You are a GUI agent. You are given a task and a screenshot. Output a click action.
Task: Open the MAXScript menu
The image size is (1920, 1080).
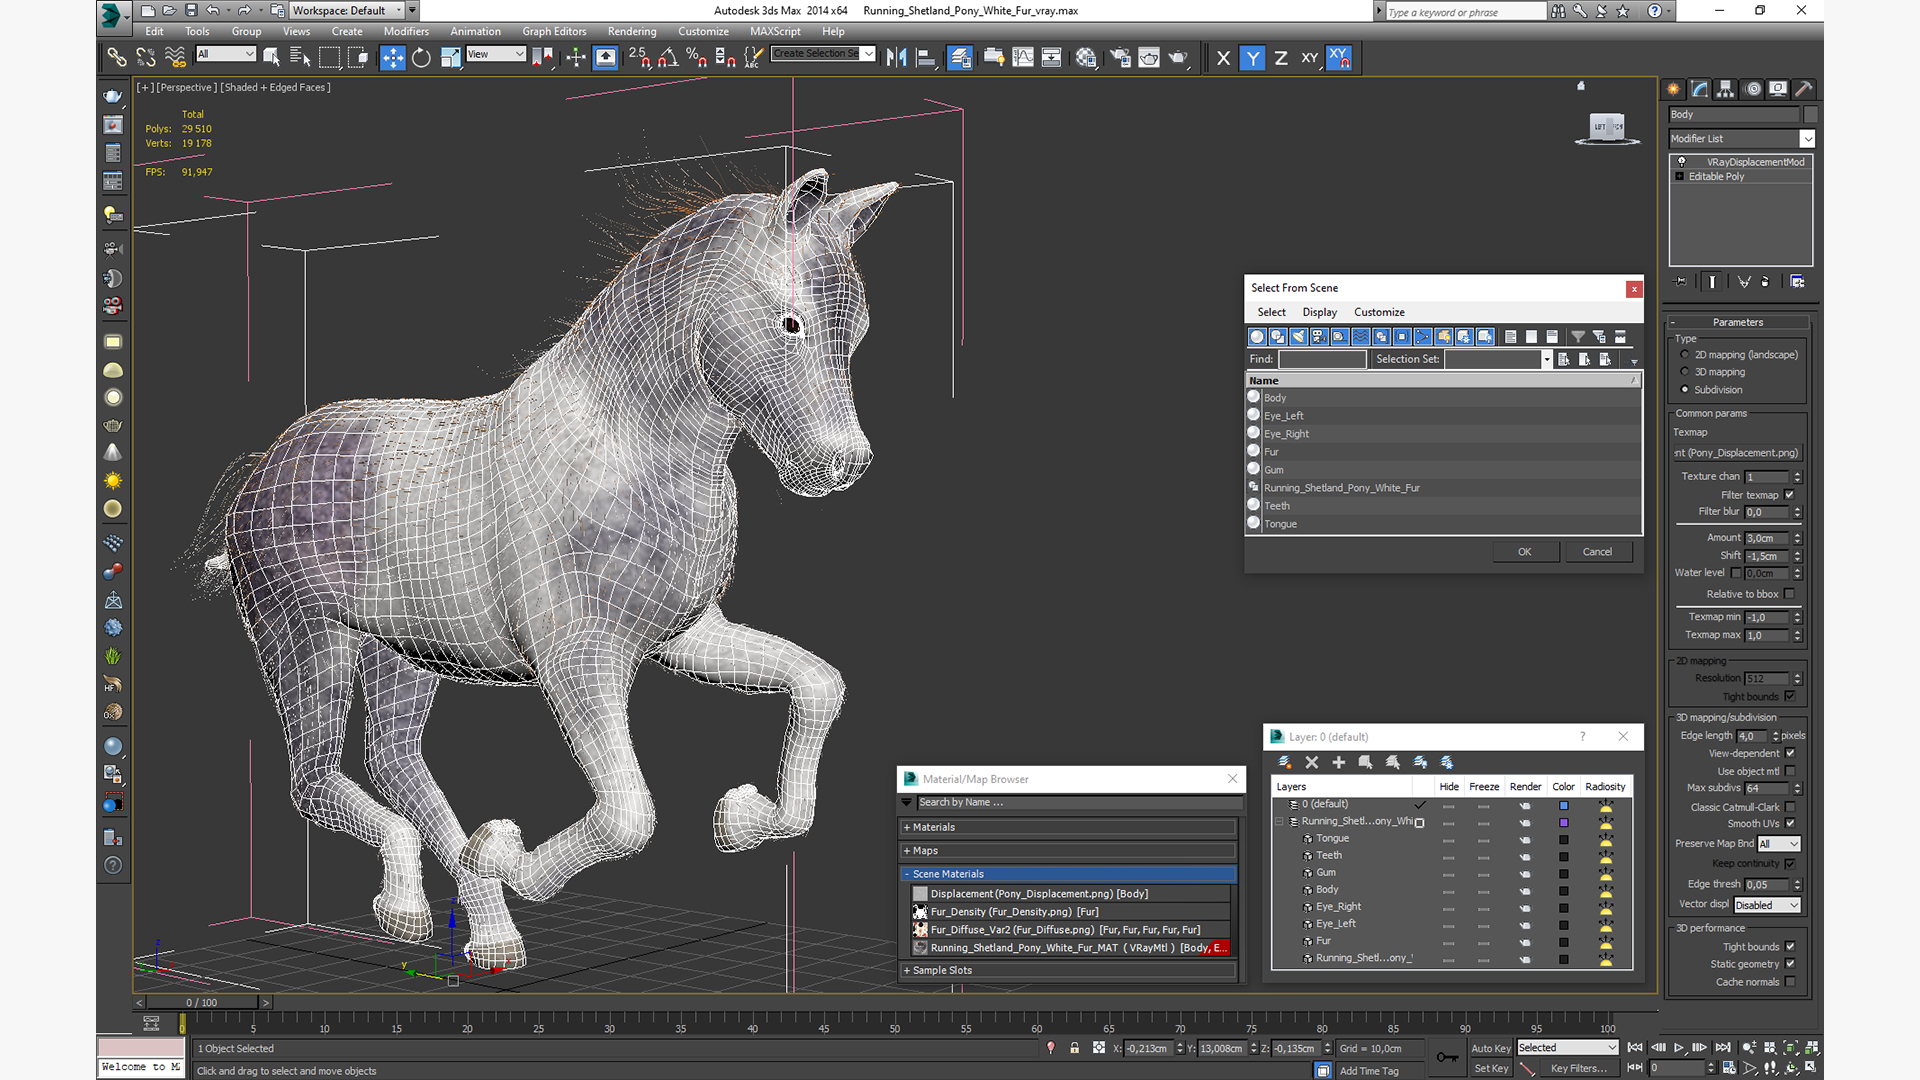775,31
